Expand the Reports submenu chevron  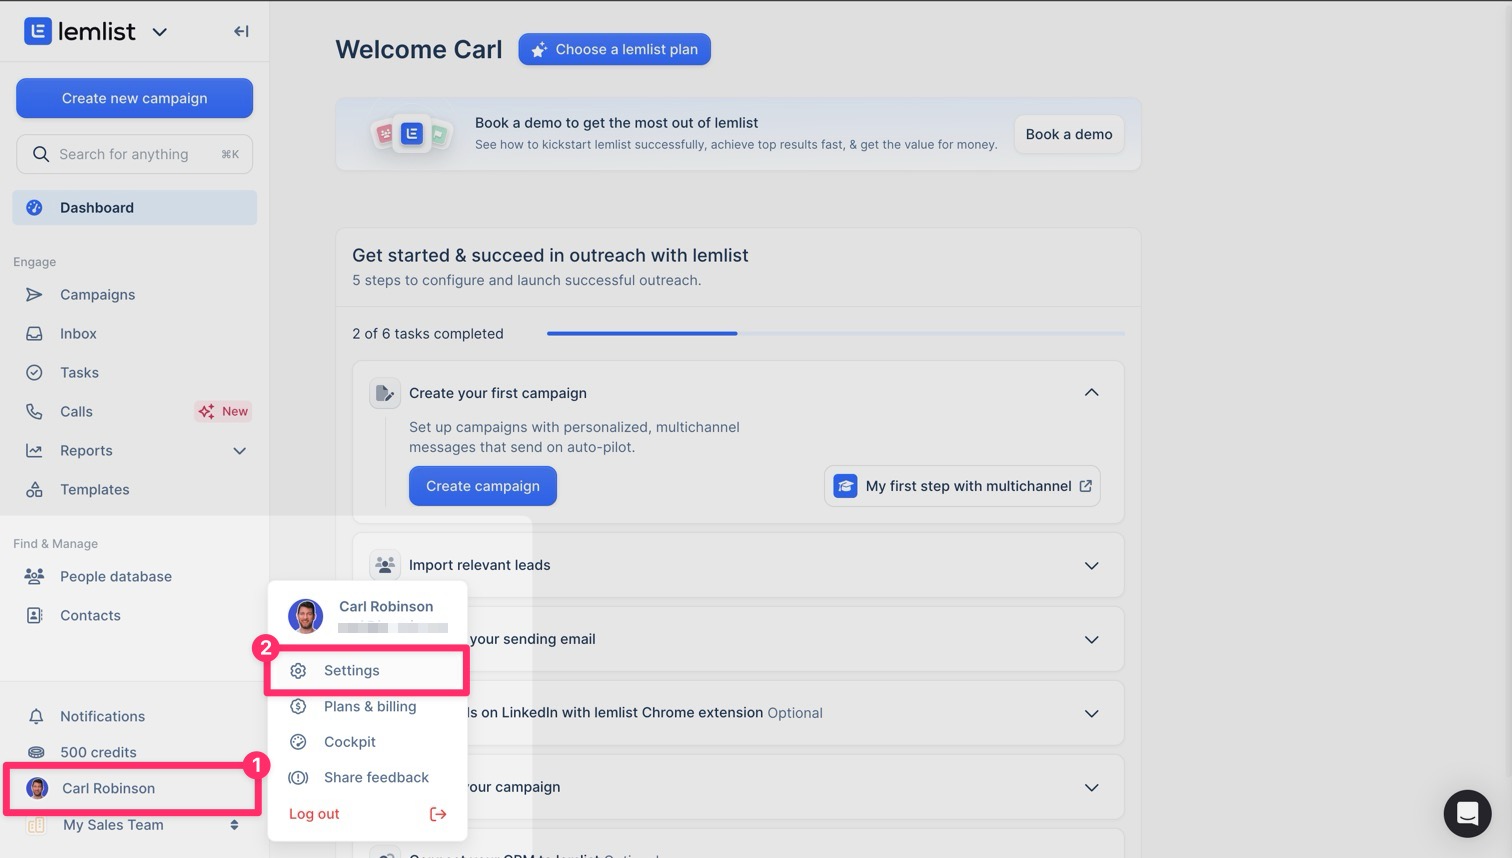tap(239, 451)
